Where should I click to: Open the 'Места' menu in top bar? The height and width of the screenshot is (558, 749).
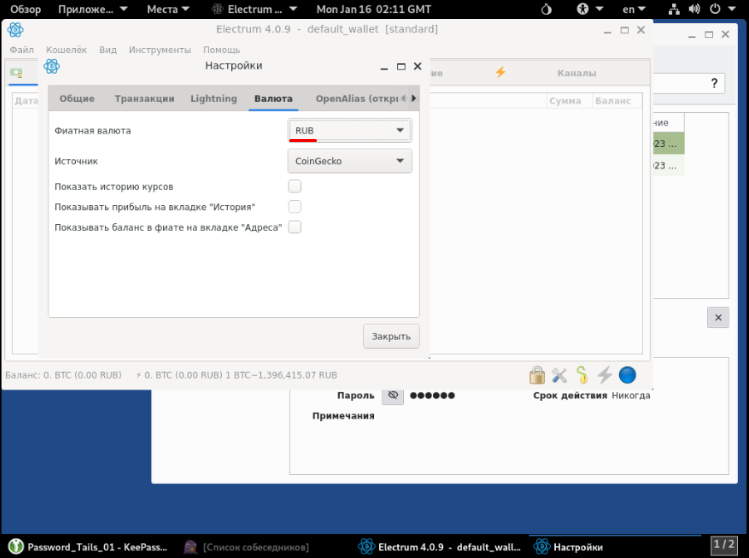167,9
